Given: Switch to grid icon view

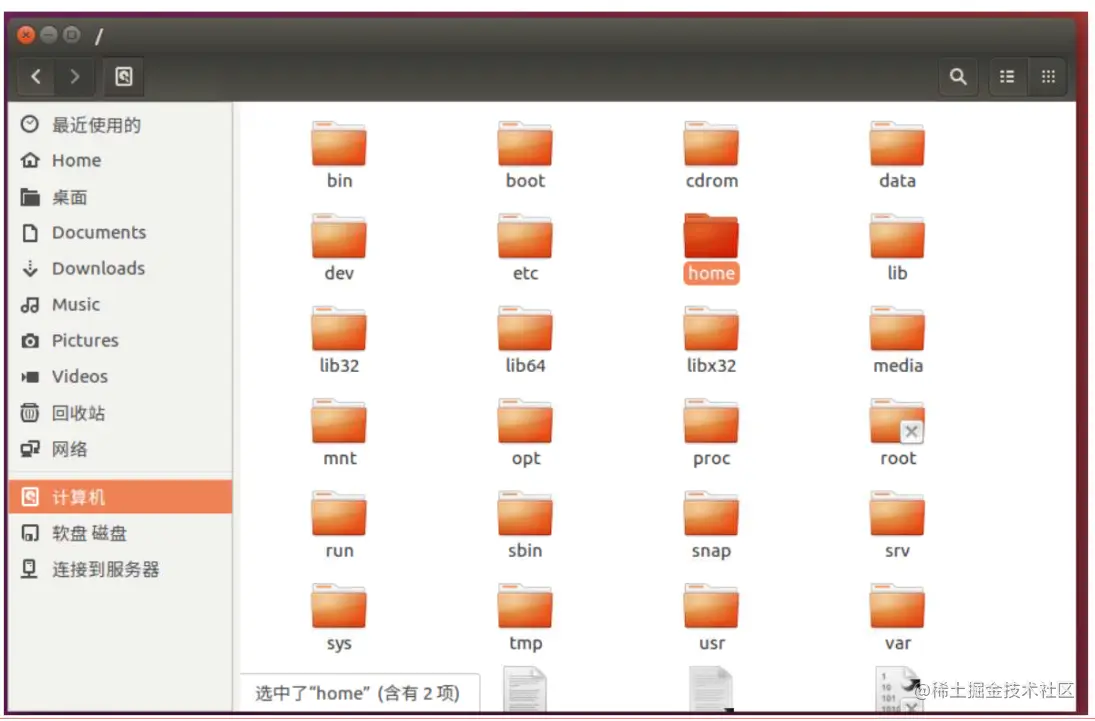Looking at the screenshot, I should click(x=1047, y=76).
